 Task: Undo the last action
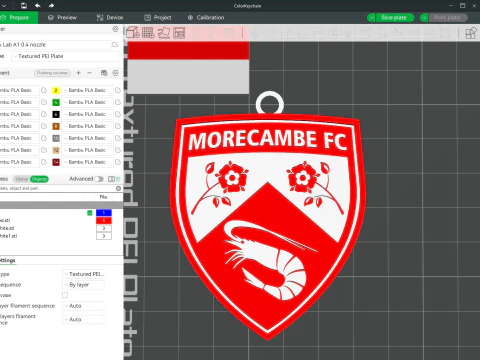38,6
